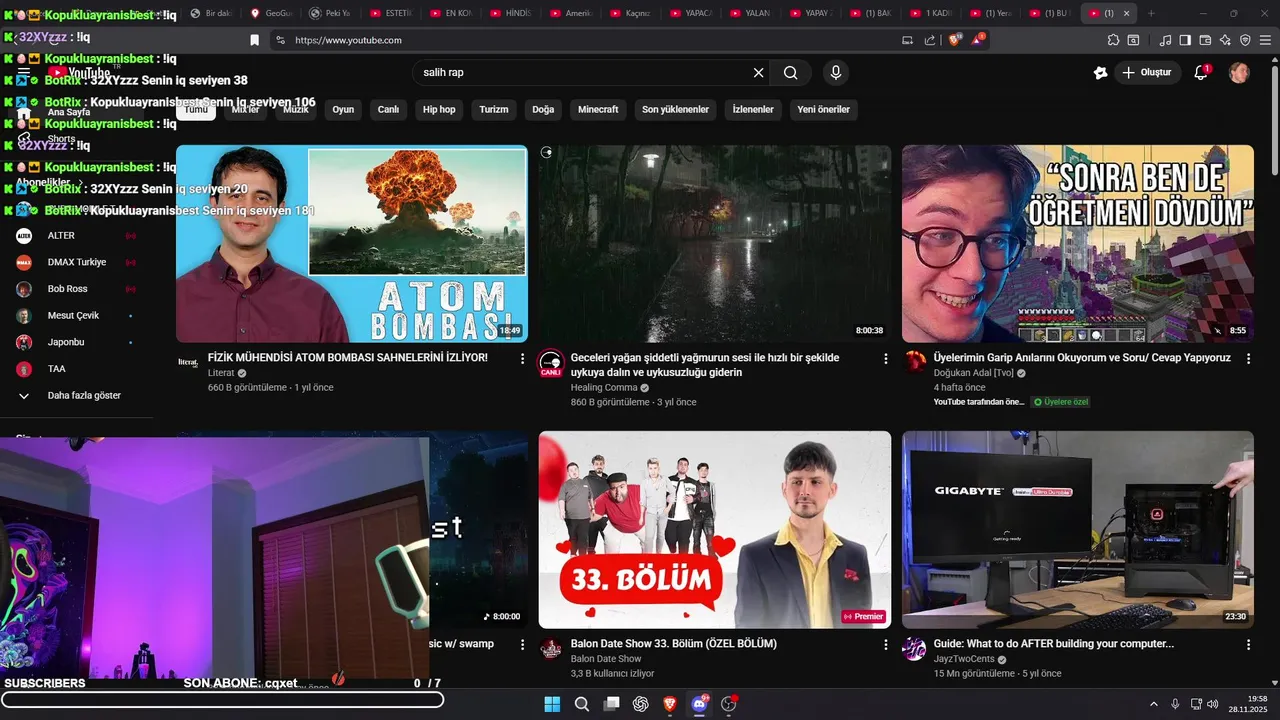
Task: Switch to the GeoGu browser tab
Action: (x=270, y=13)
